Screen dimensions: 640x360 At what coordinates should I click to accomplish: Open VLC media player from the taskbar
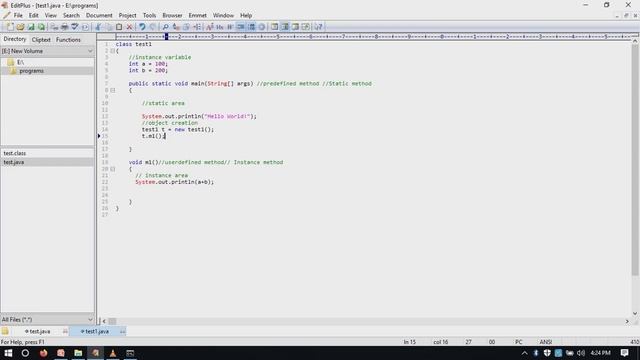point(113,353)
